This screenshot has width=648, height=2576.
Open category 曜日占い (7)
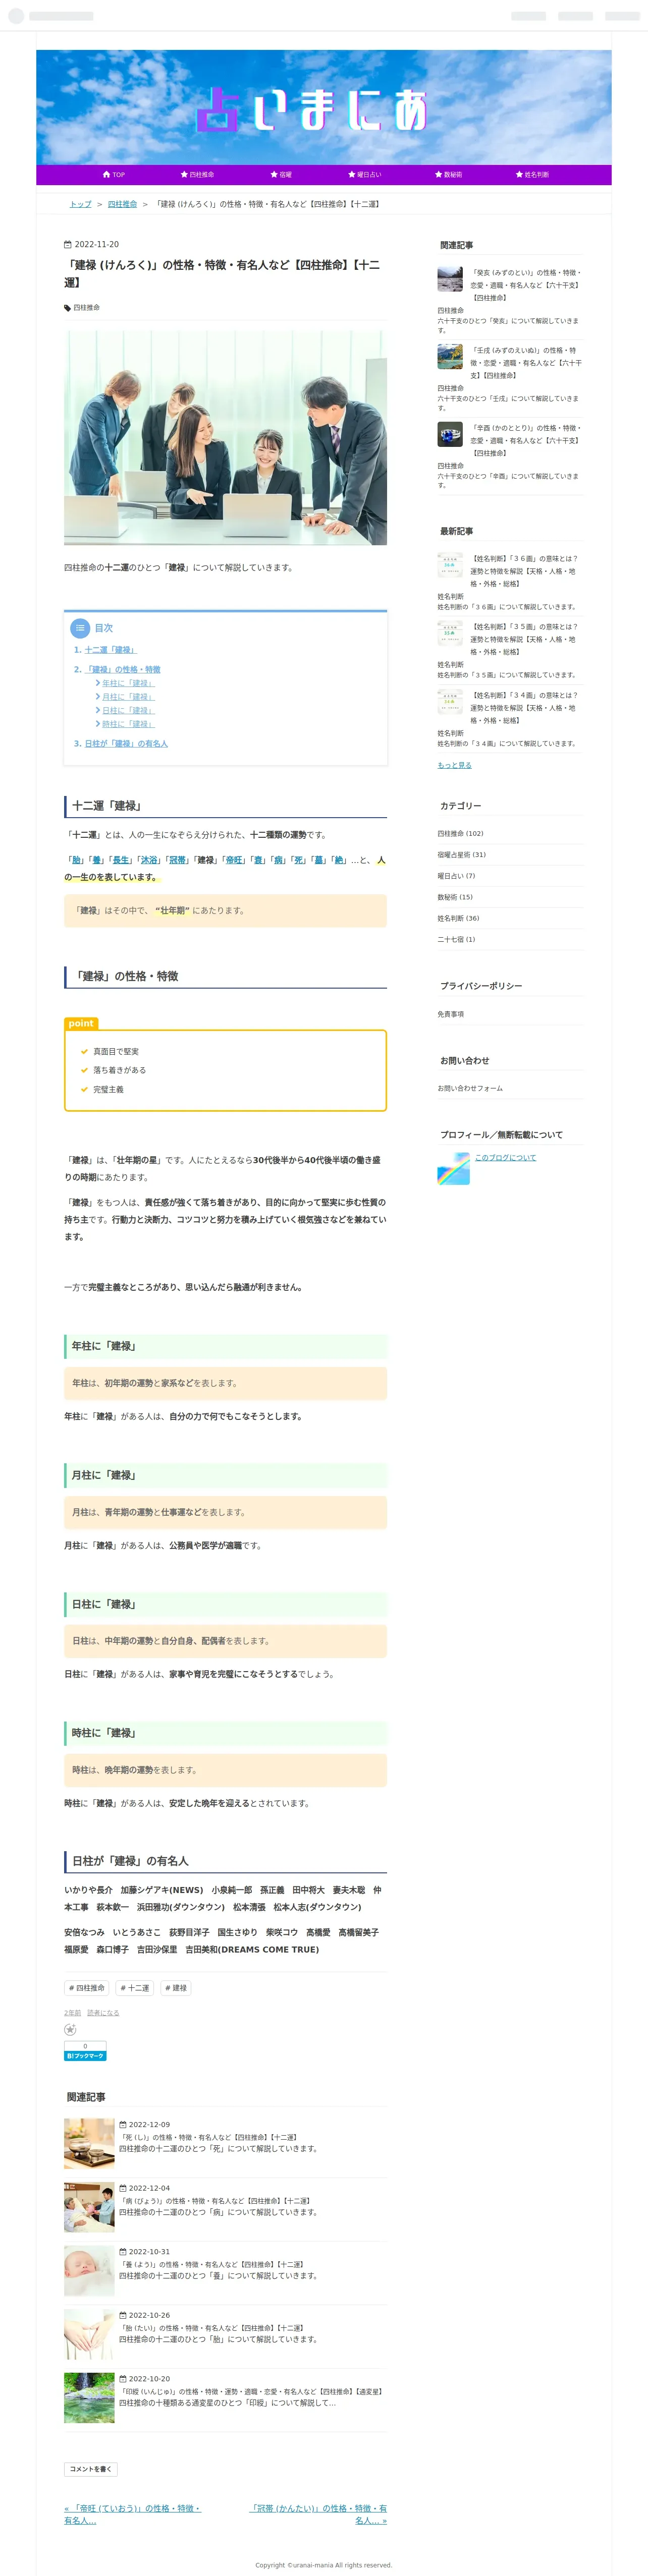point(456,876)
